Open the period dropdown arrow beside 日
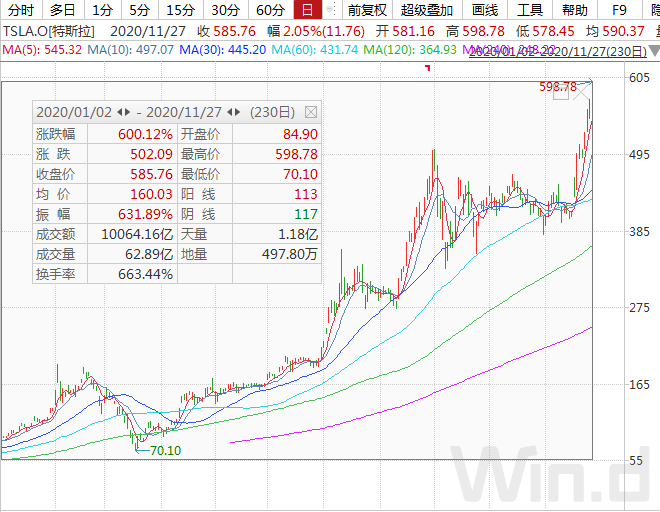660x512 pixels. [x=331, y=9]
